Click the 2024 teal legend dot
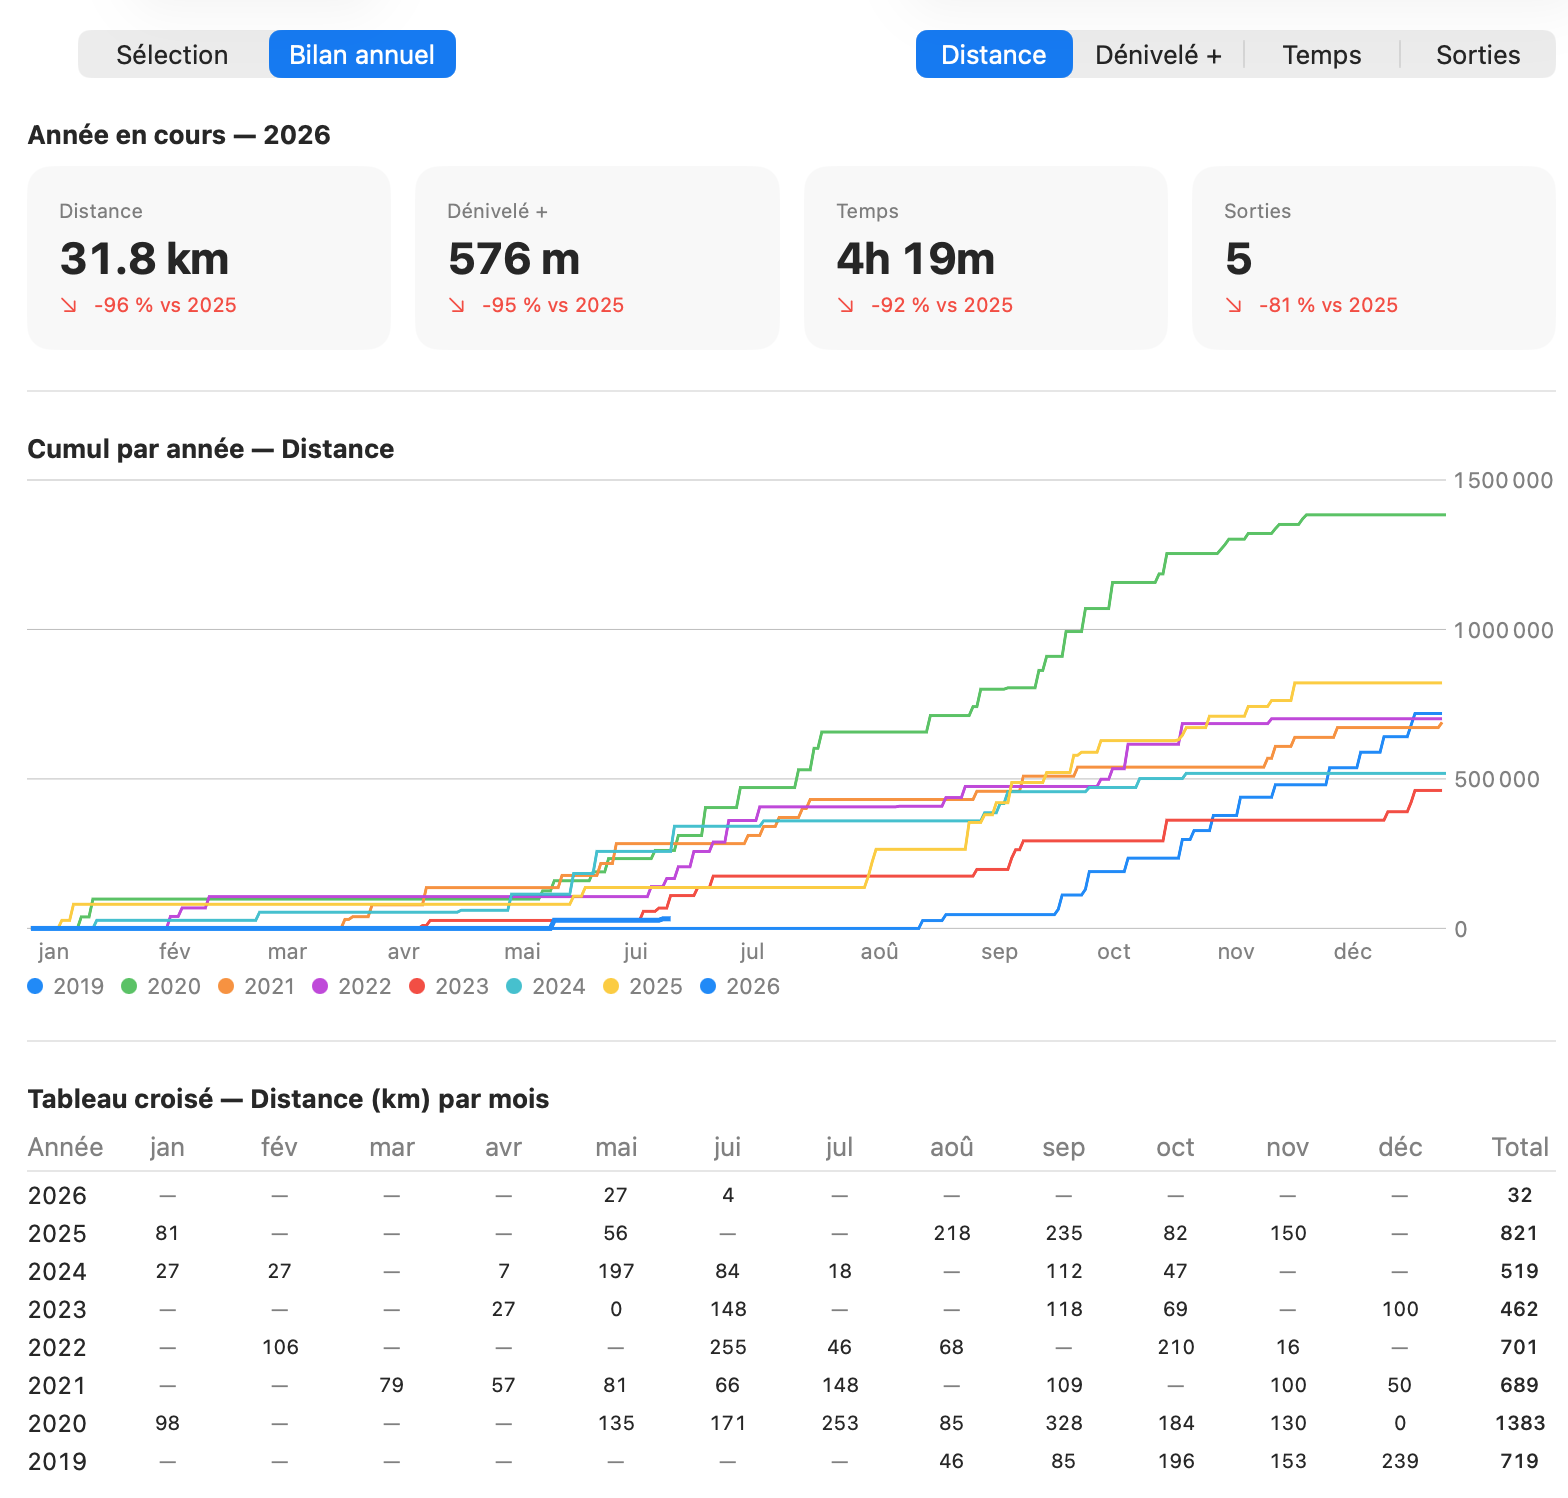 point(514,986)
